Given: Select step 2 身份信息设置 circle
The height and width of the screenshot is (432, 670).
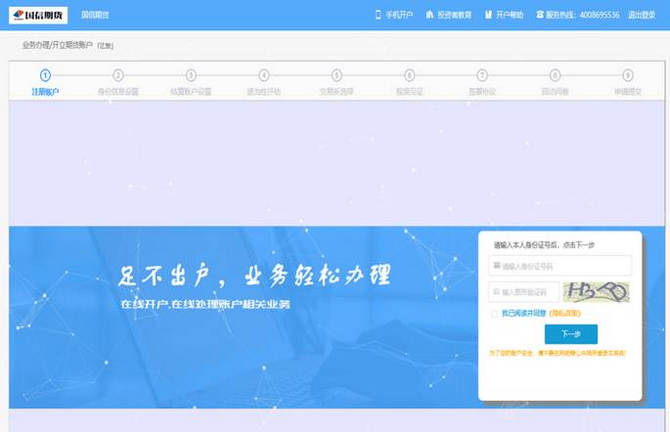Looking at the screenshot, I should click(118, 75).
